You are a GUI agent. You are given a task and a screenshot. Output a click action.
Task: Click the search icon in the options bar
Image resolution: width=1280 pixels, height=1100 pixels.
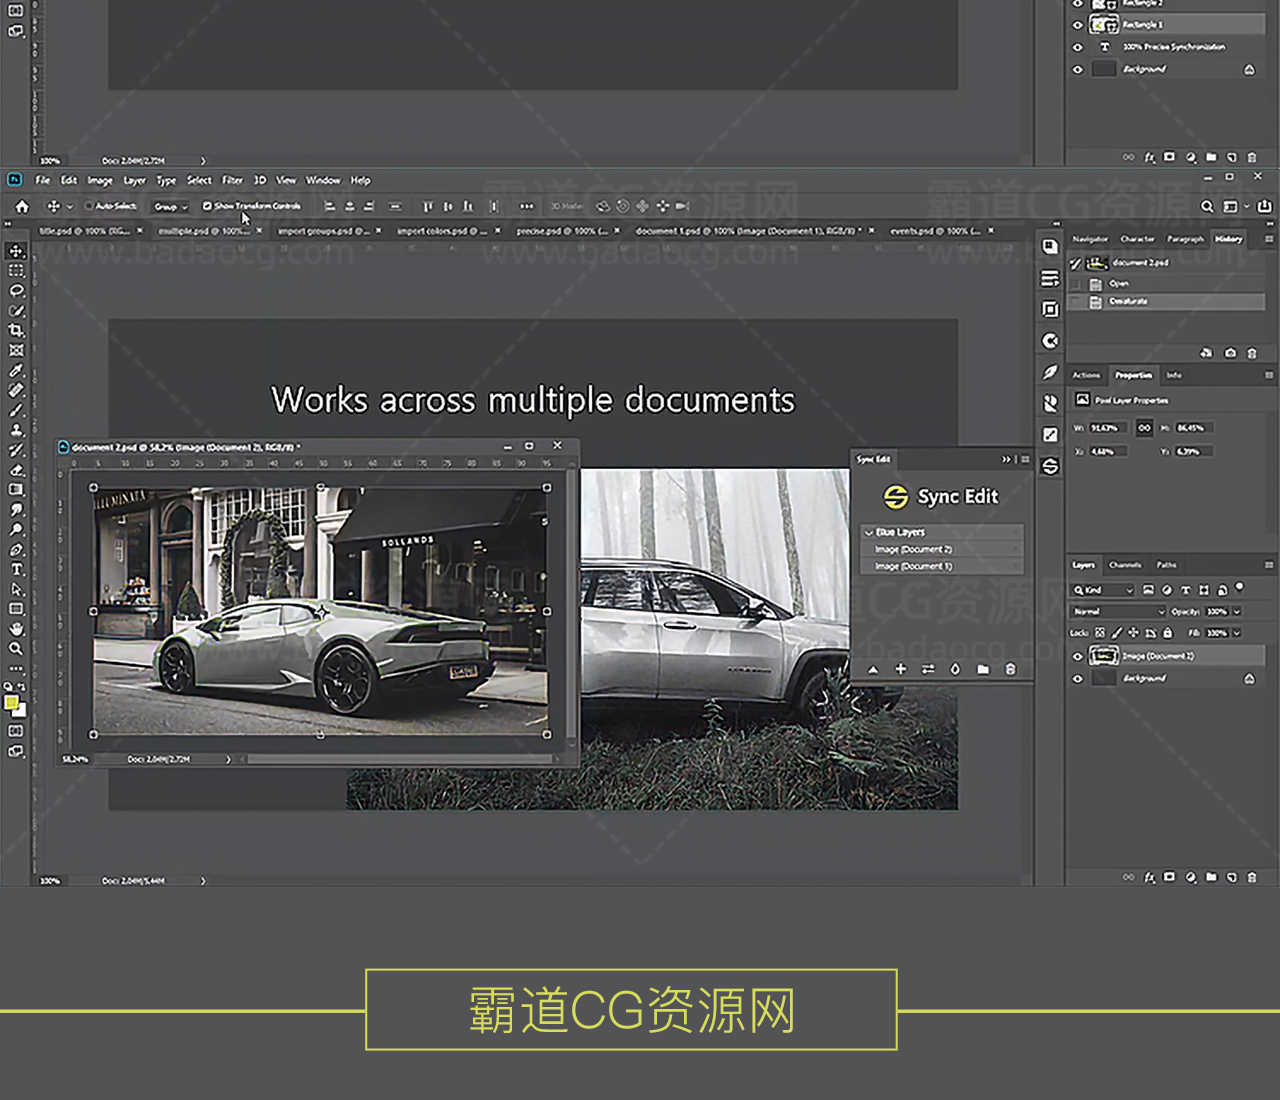[x=1207, y=206]
